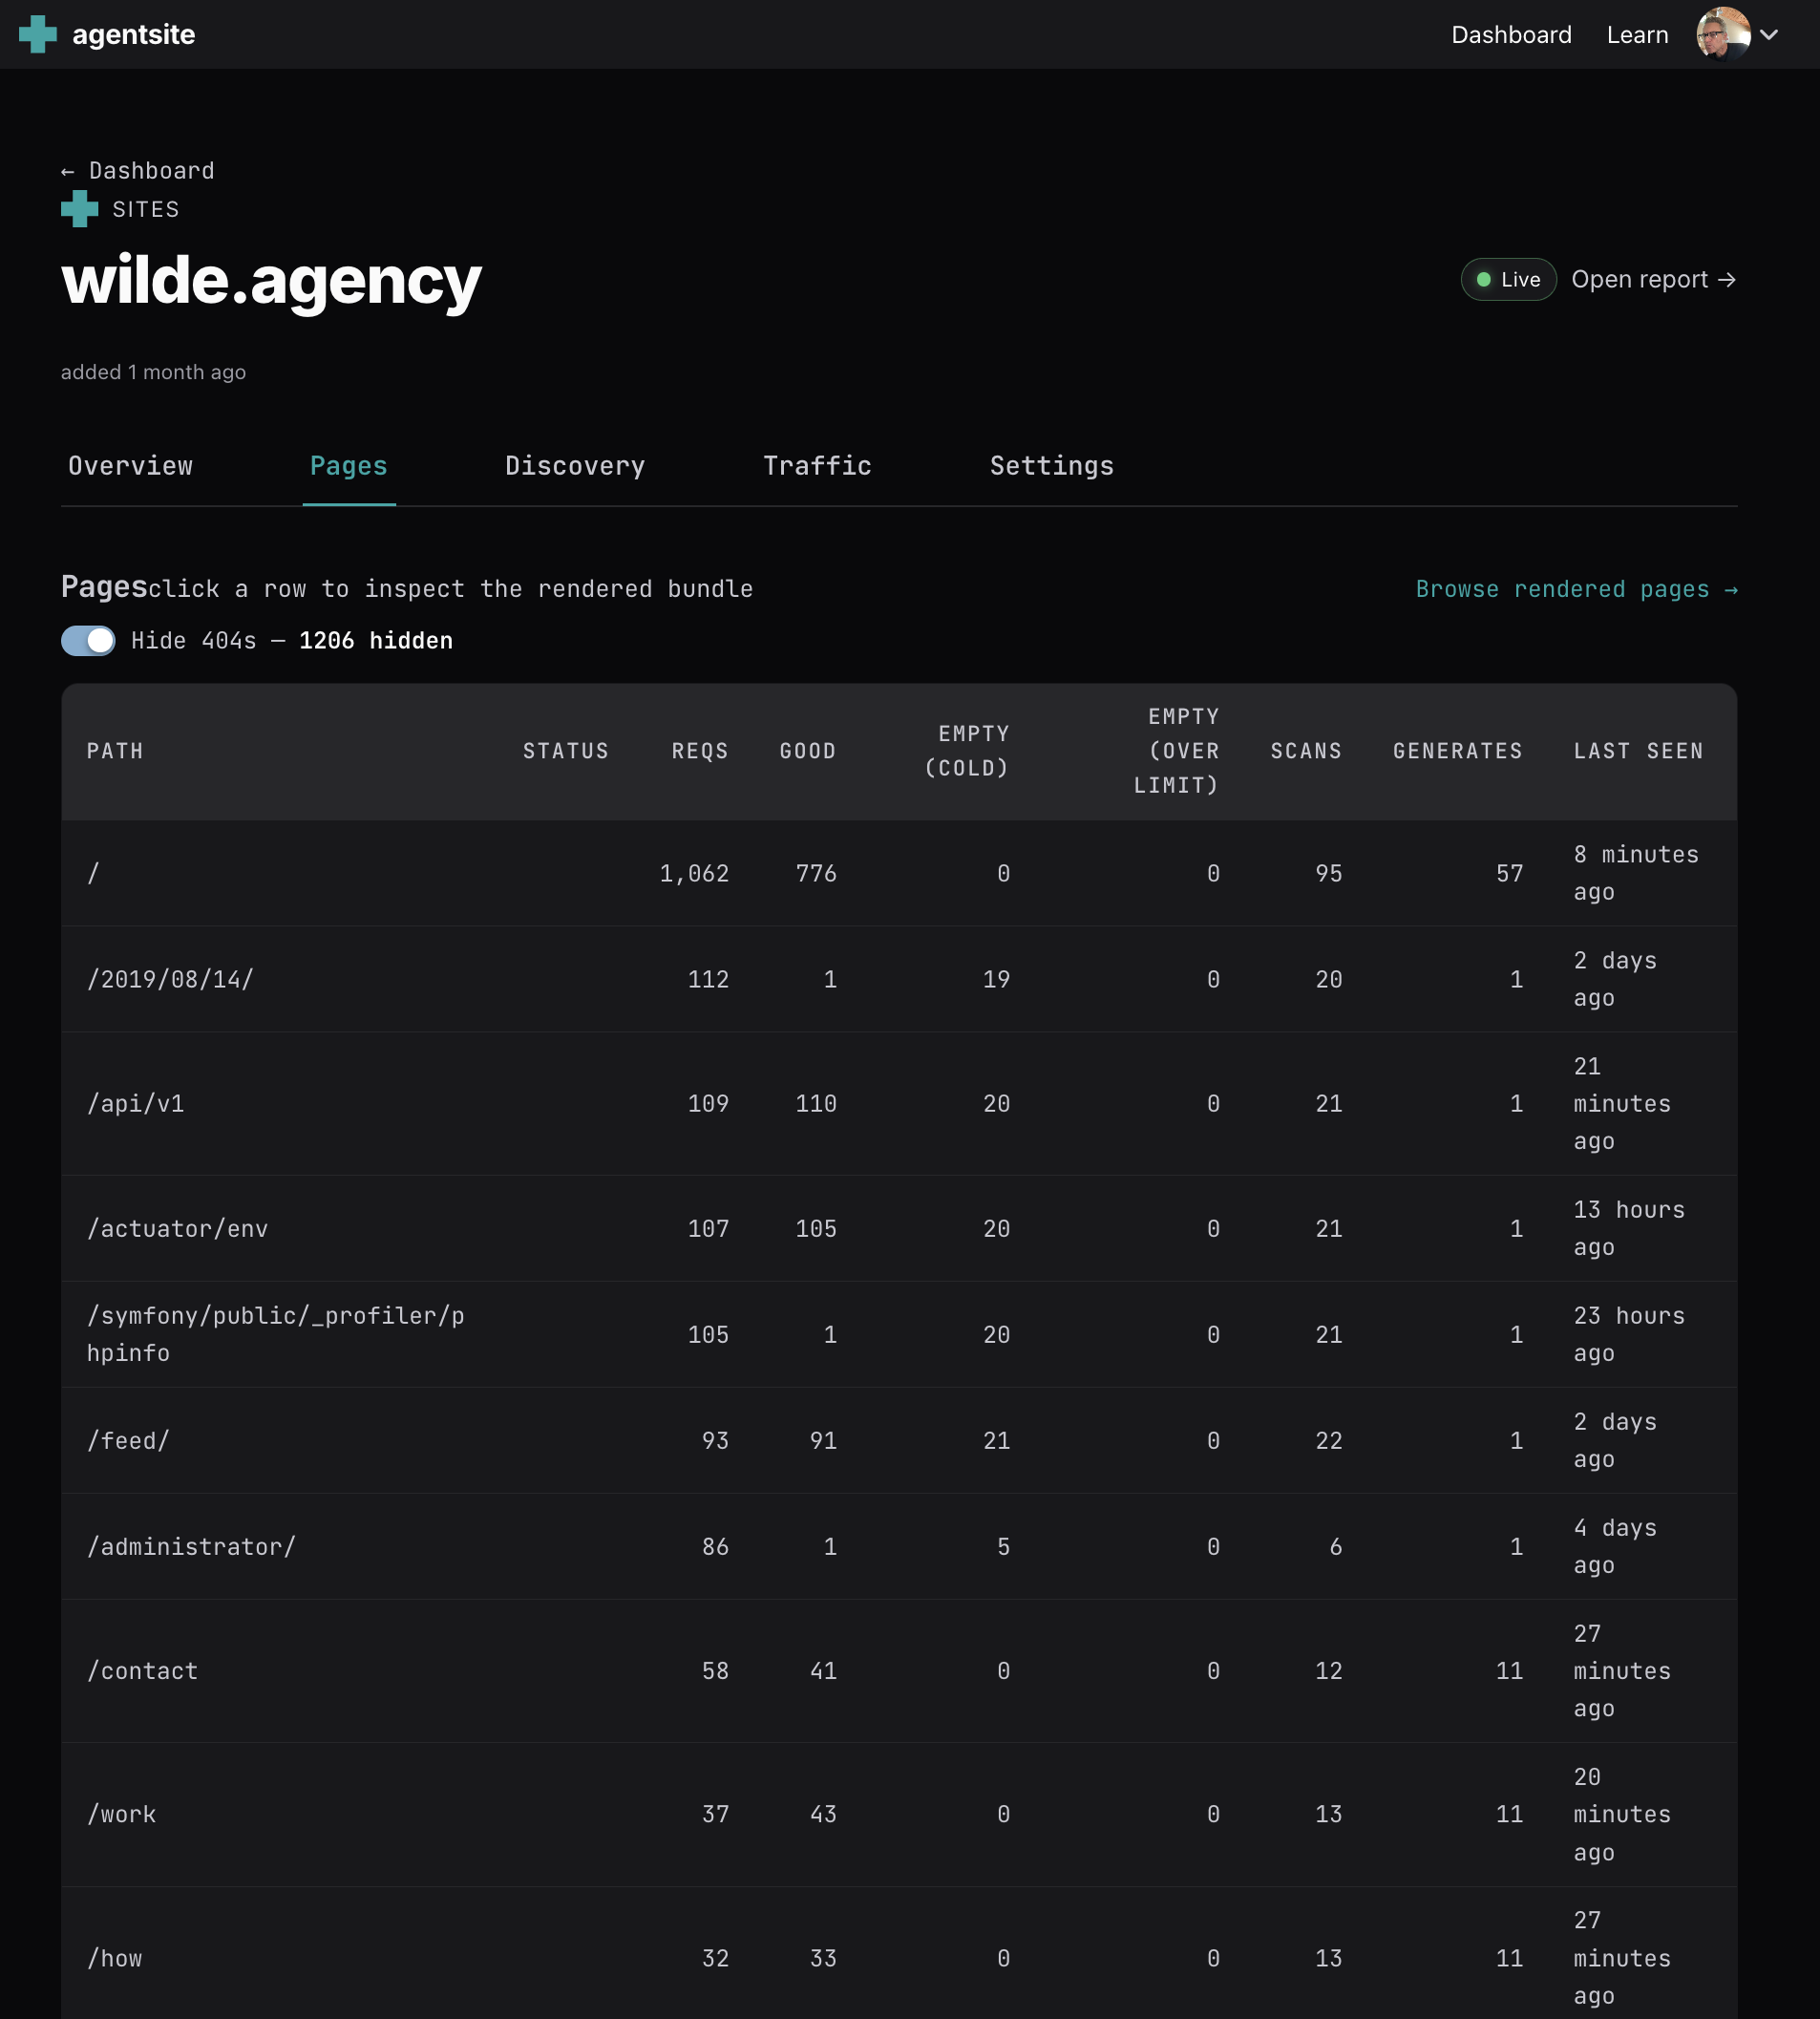Open the root / path row
This screenshot has width=1820, height=2019.
click(899, 874)
